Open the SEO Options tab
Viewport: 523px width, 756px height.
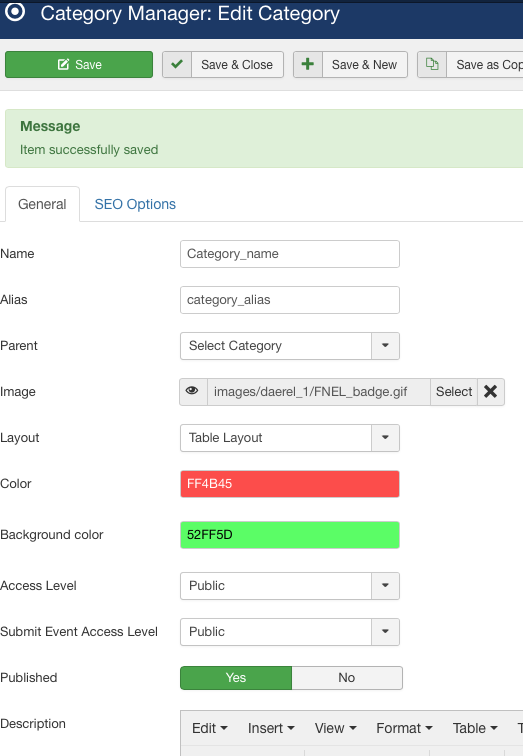pos(135,204)
